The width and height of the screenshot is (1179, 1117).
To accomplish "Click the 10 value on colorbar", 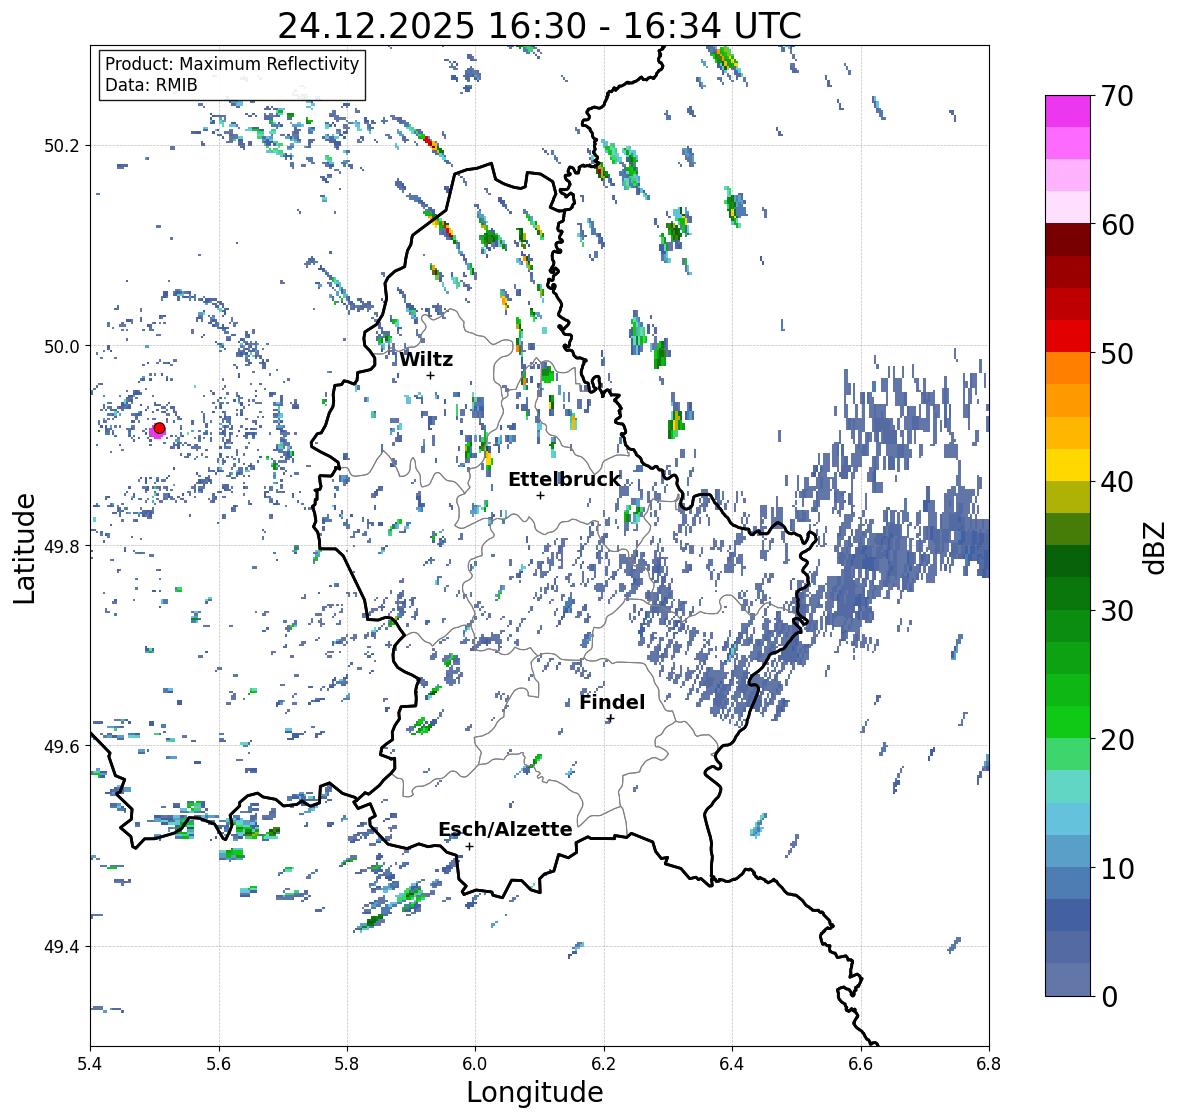I will [1117, 868].
